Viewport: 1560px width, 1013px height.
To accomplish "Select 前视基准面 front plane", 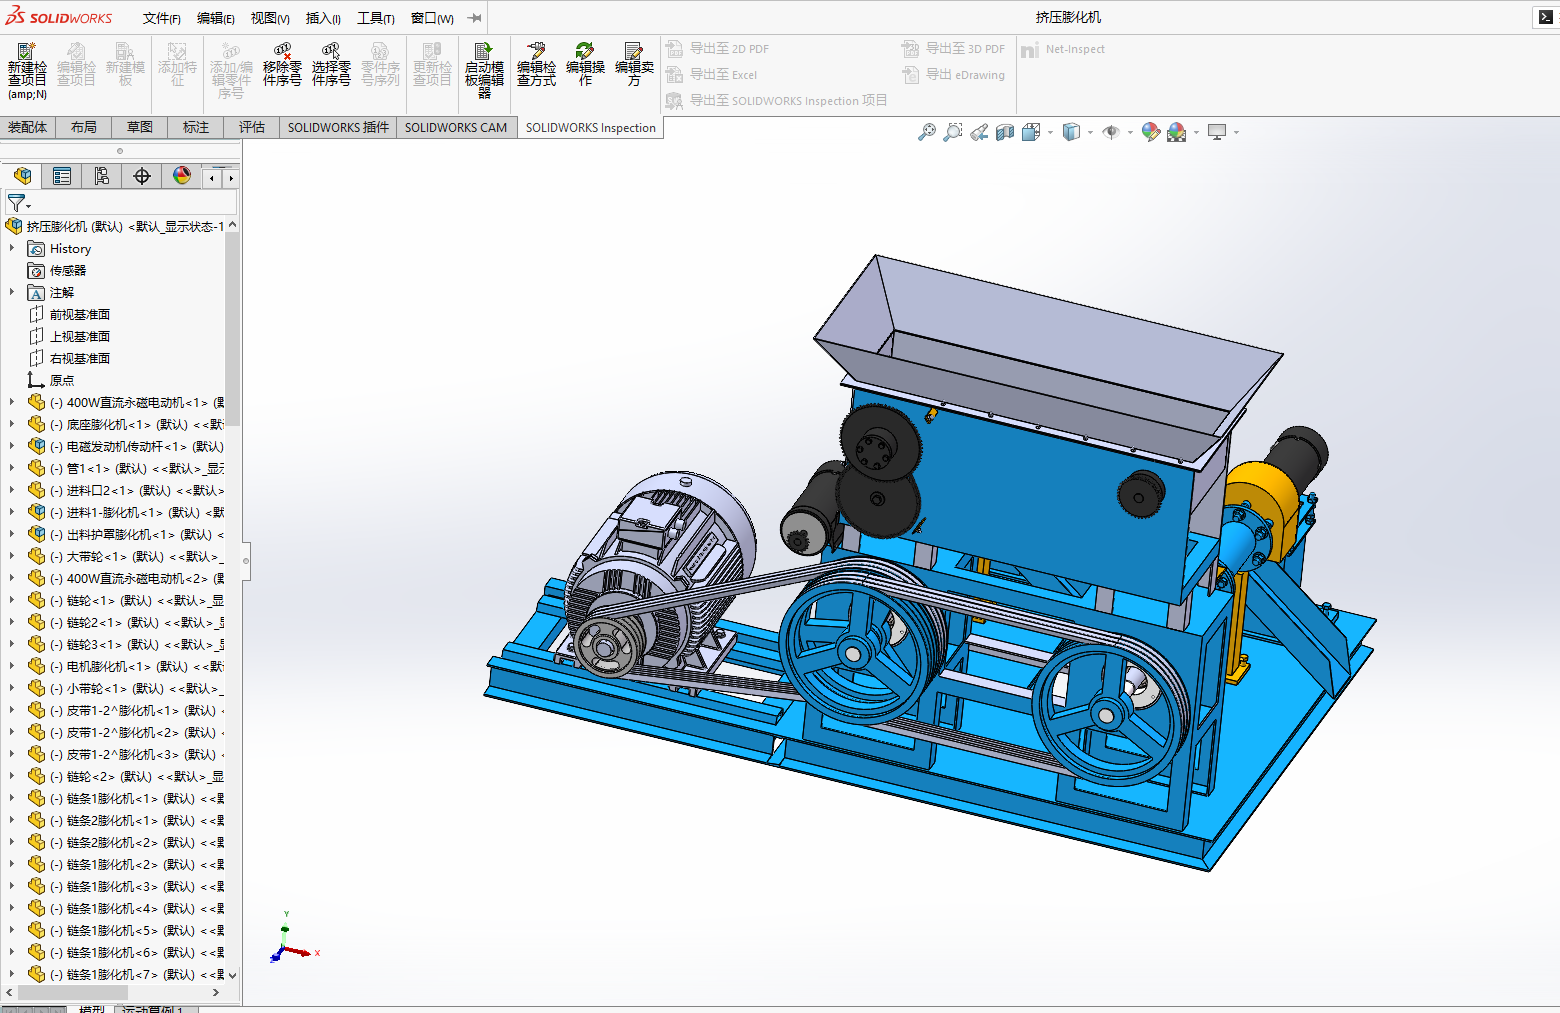I will 80,314.
